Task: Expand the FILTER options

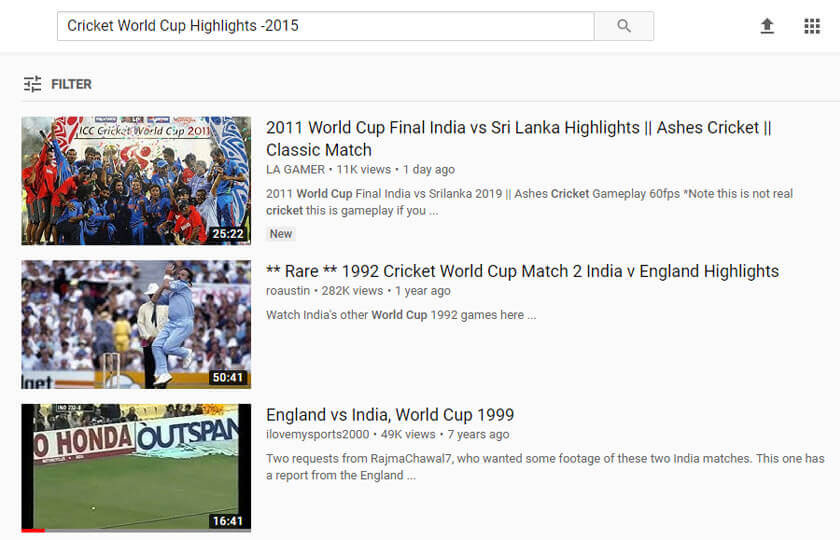Action: 70,84
